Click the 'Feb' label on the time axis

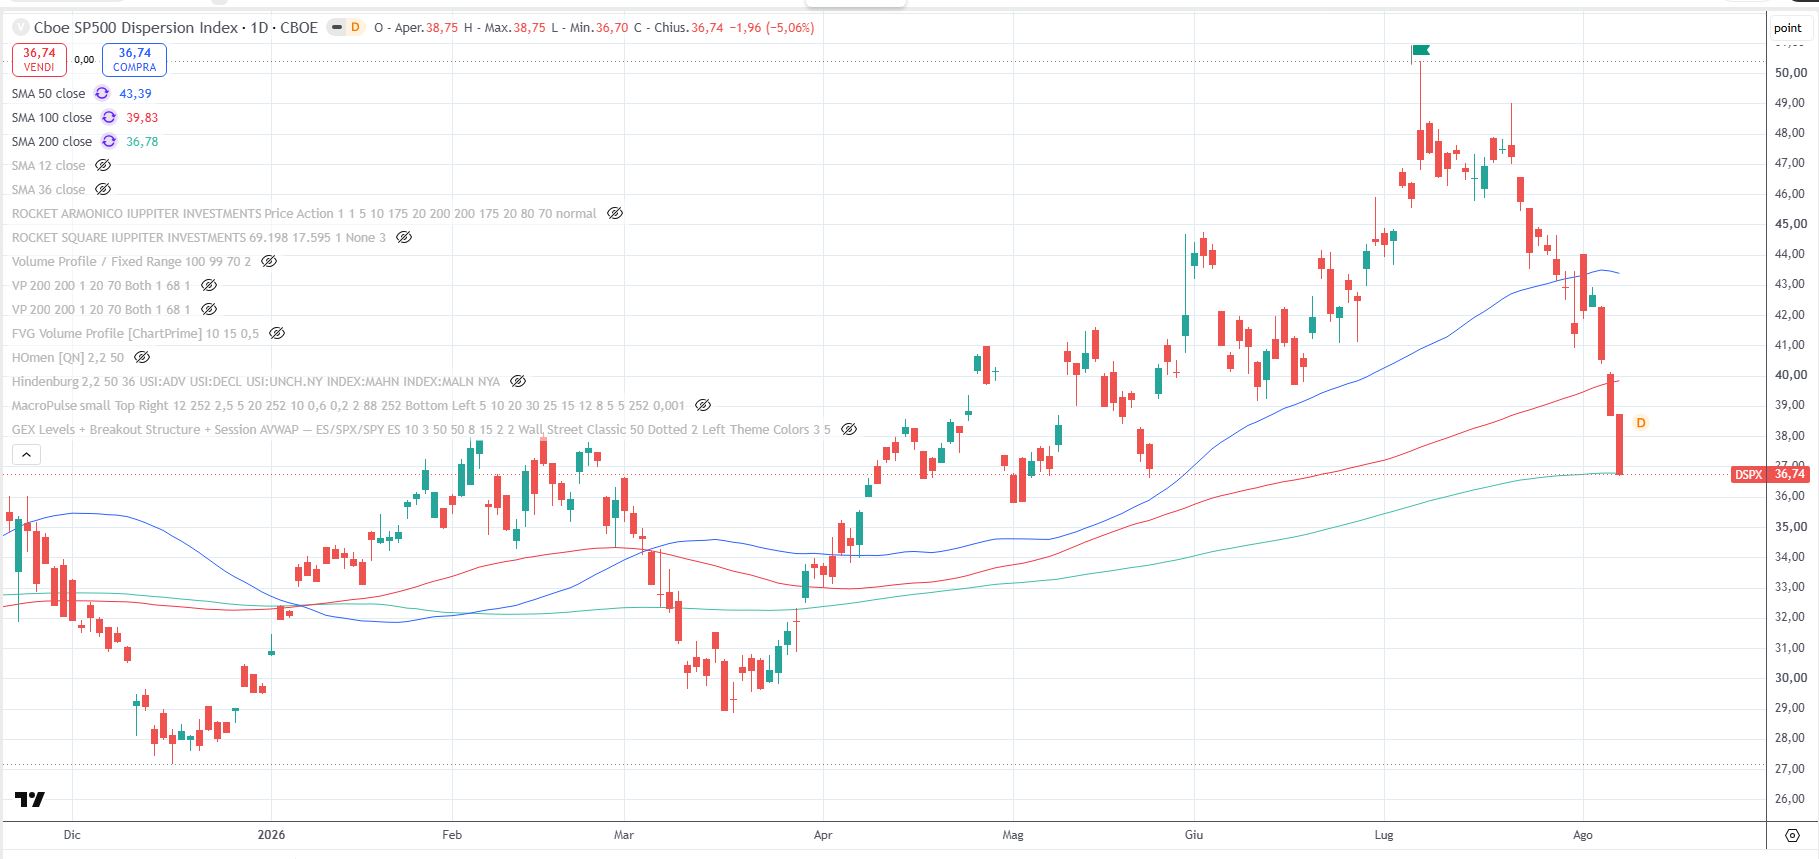pos(452,834)
